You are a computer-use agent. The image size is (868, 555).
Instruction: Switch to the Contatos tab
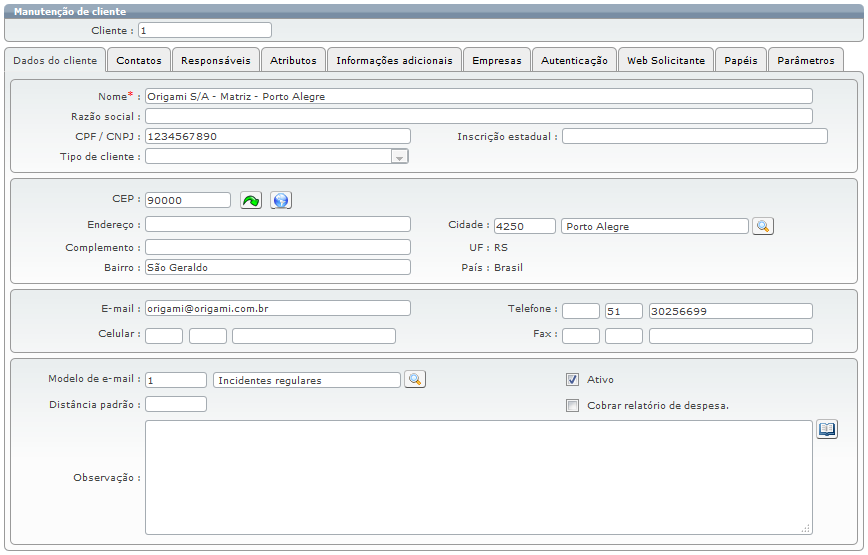[138, 60]
